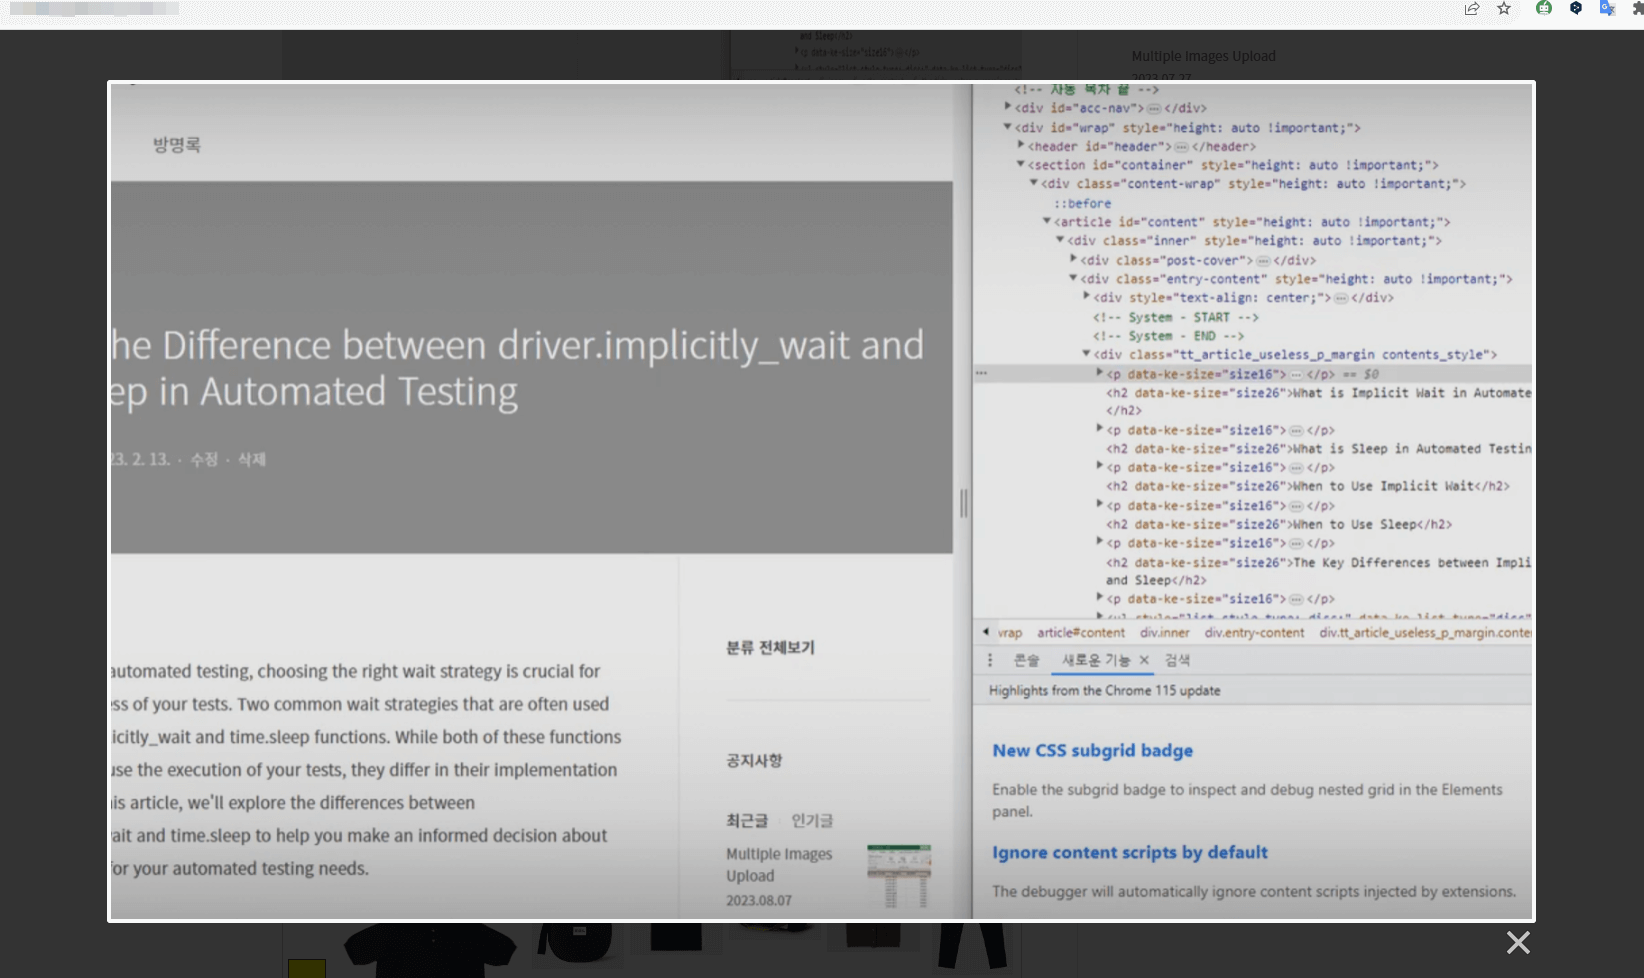The image size is (1644, 978).
Task: Close the image lightbox with the X
Action: click(x=1518, y=942)
